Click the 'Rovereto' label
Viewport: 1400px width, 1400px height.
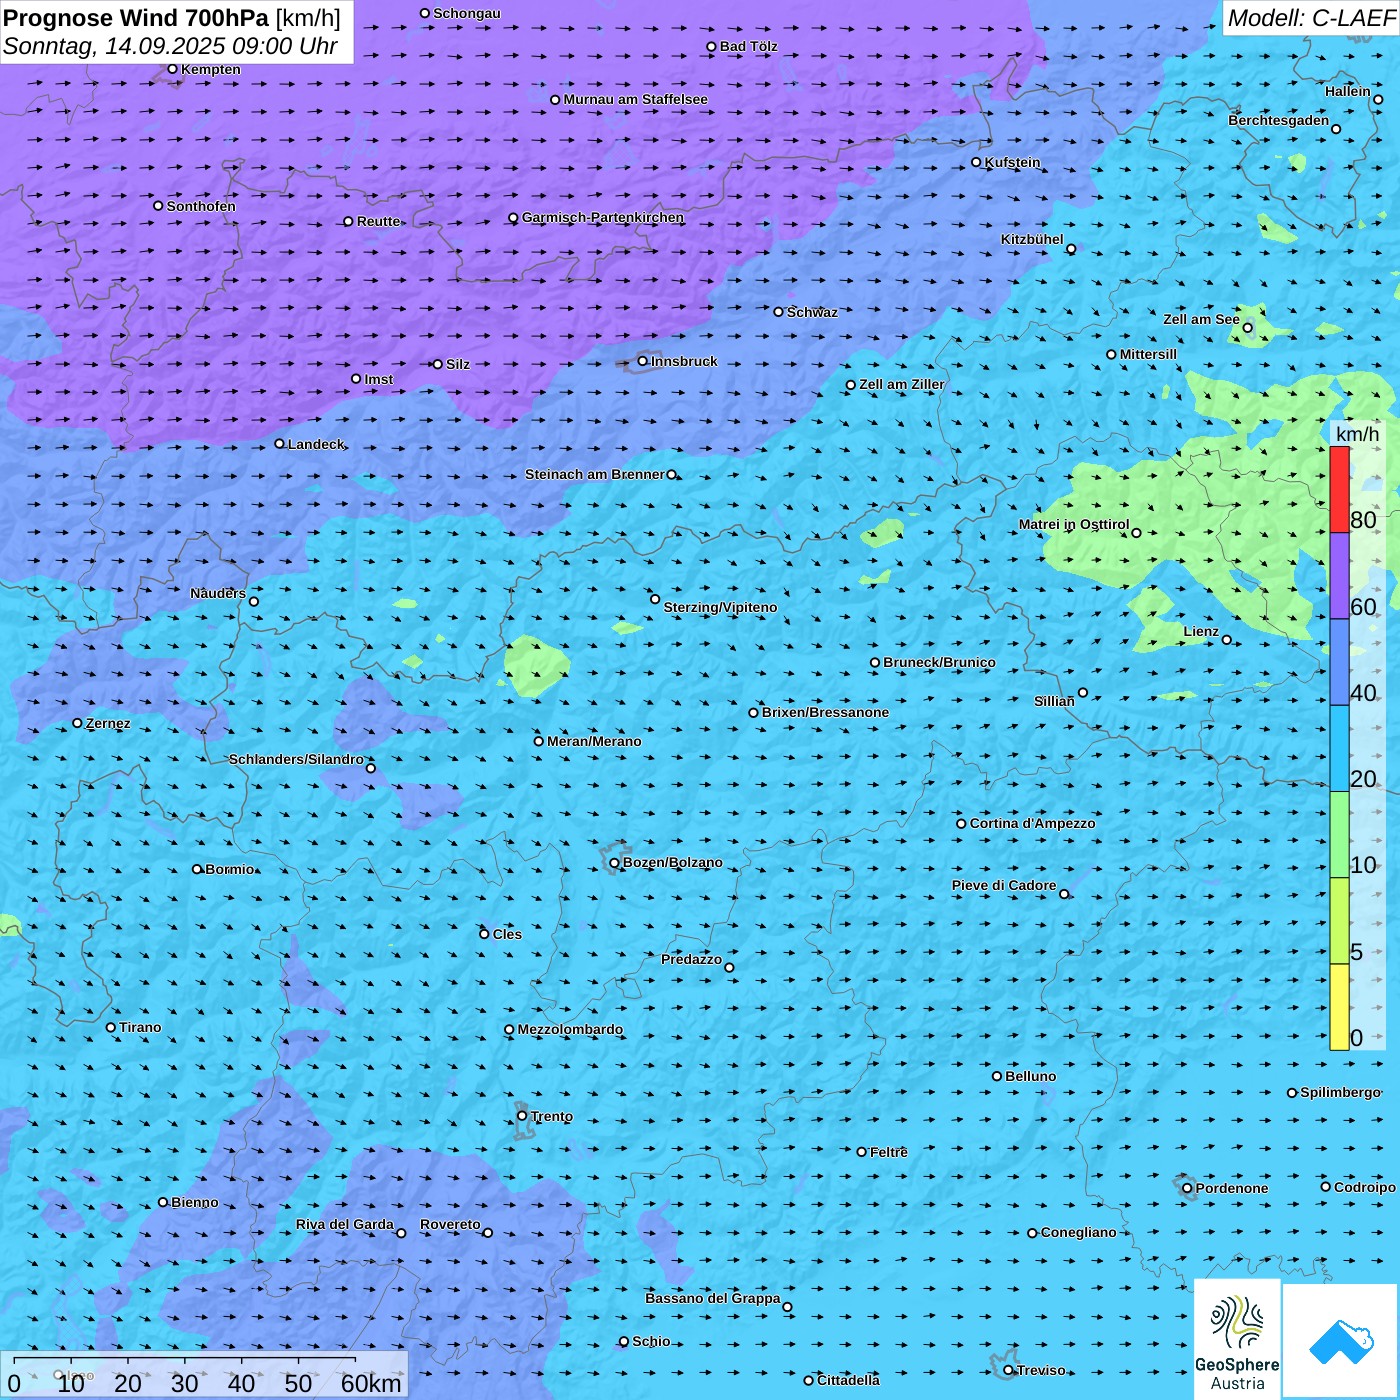click(x=450, y=1224)
